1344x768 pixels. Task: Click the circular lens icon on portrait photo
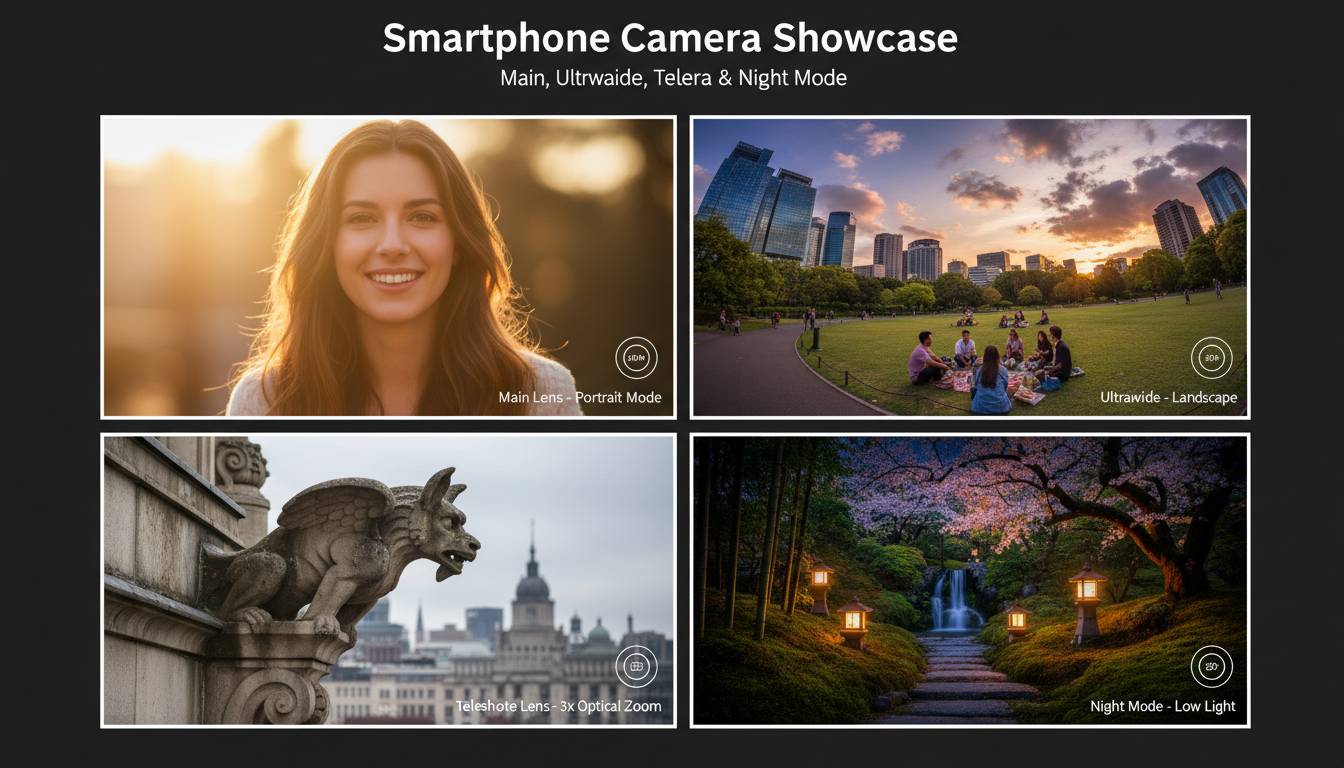[x=636, y=358]
